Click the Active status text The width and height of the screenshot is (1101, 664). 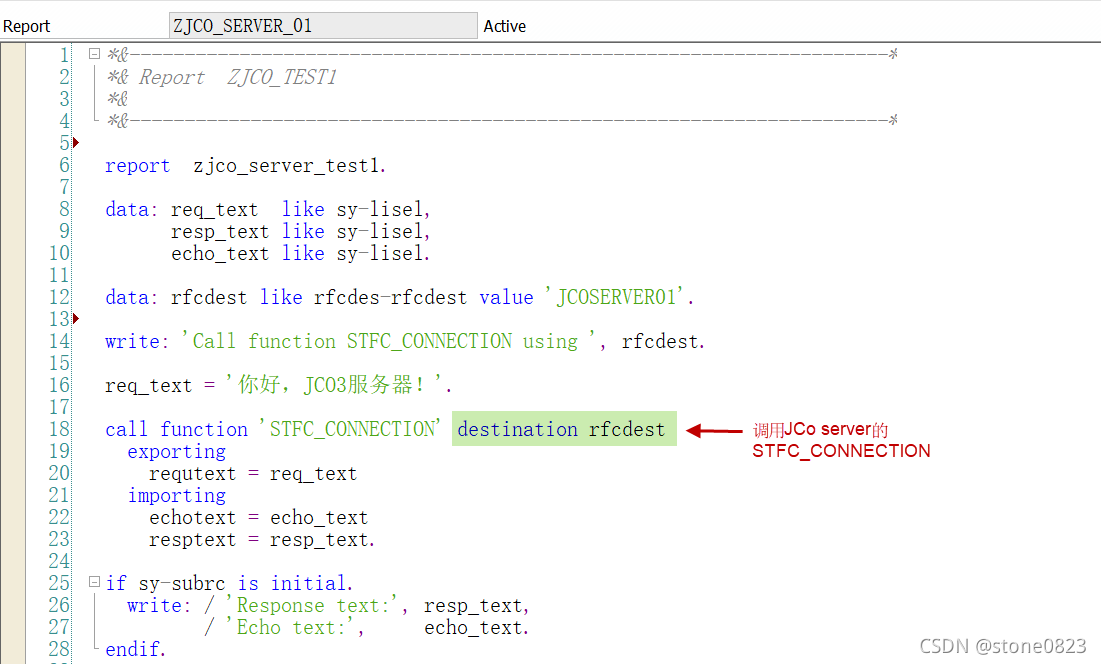[x=504, y=27]
